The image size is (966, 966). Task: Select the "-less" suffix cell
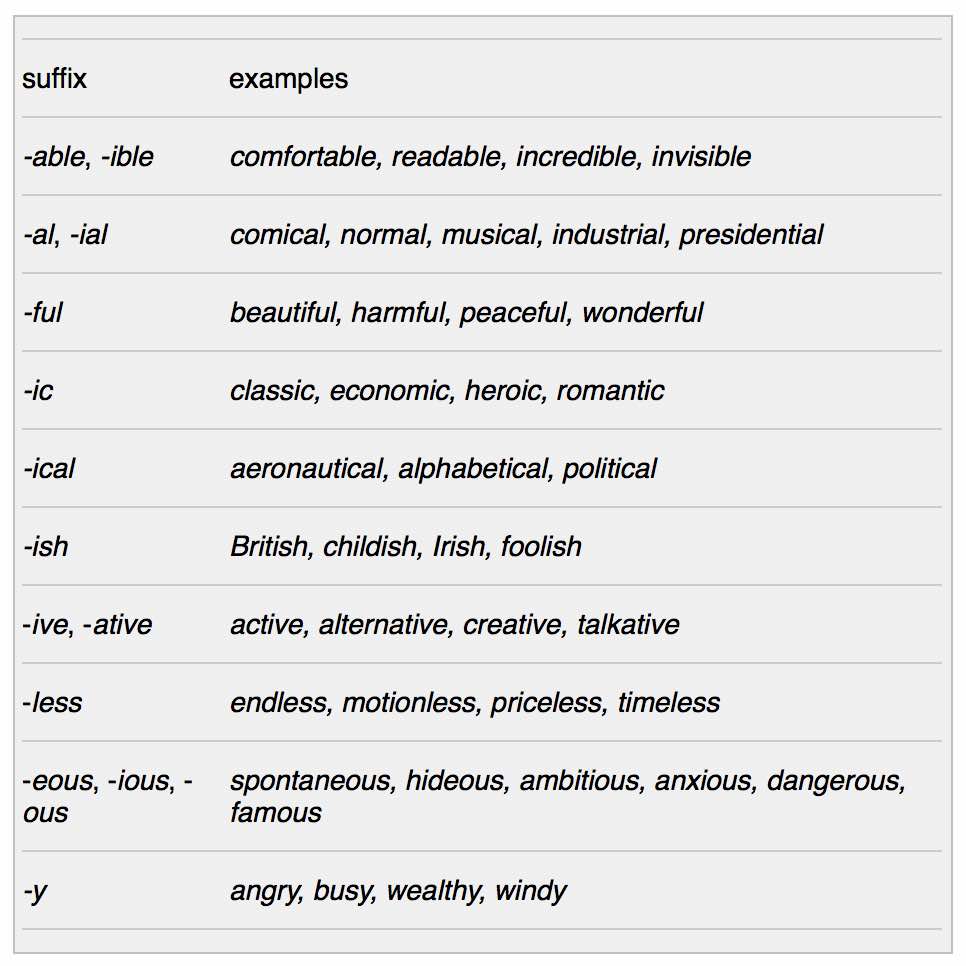[53, 703]
